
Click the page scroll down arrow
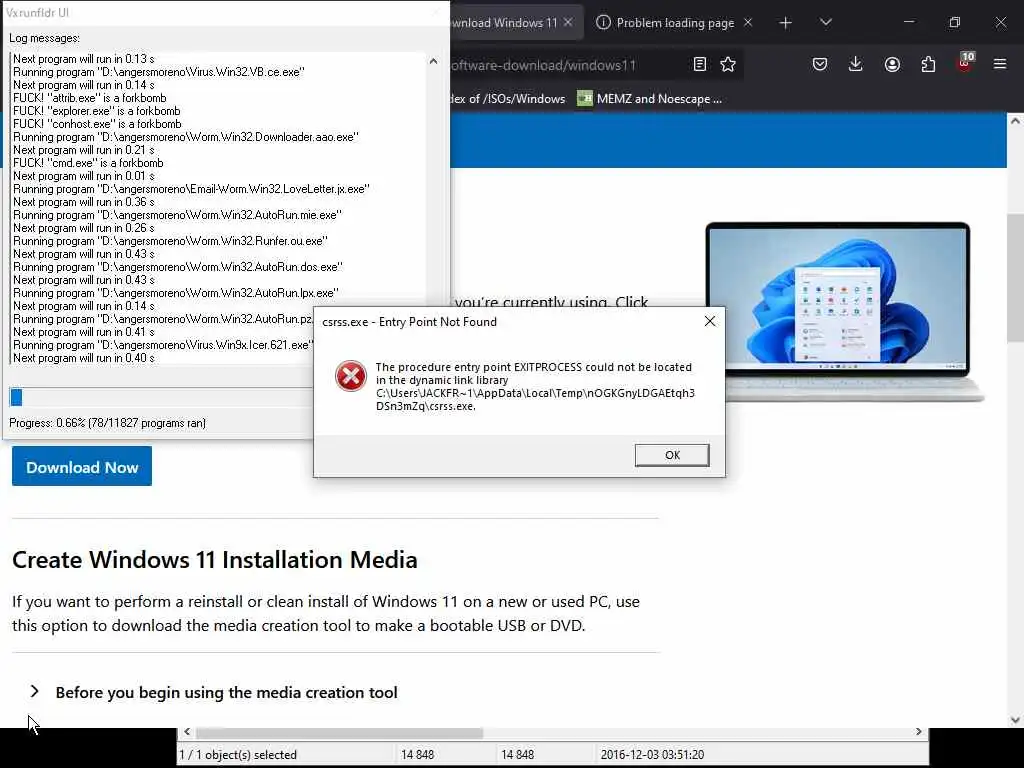(x=1016, y=720)
